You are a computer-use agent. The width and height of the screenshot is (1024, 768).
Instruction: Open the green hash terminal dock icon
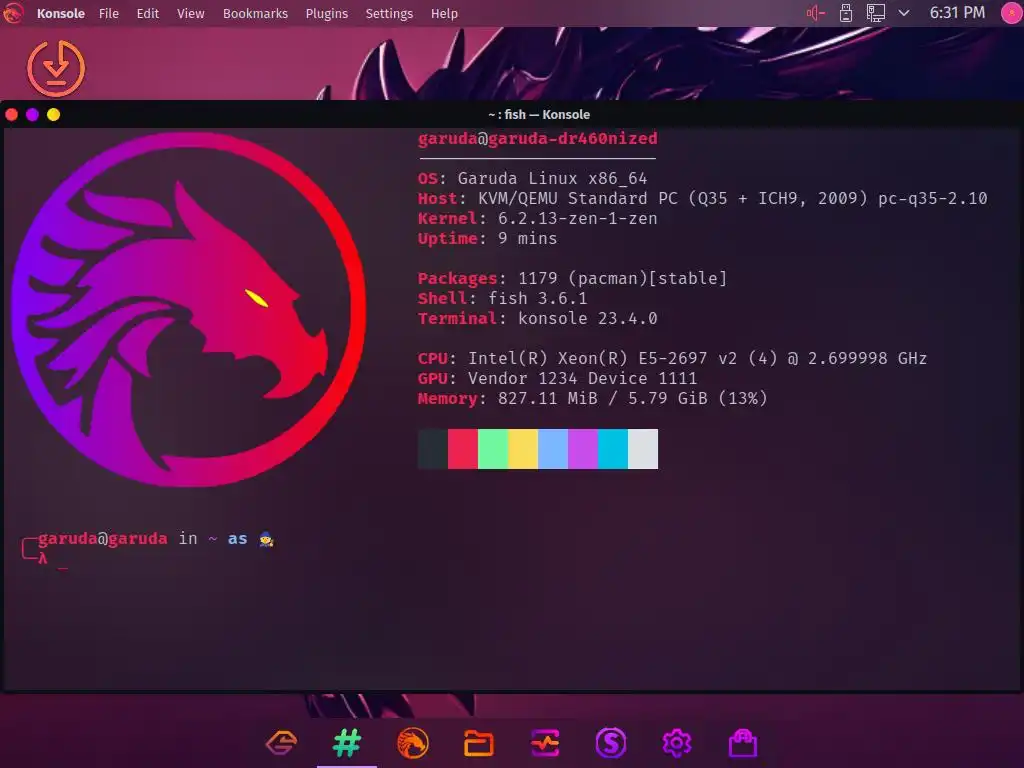(x=347, y=743)
